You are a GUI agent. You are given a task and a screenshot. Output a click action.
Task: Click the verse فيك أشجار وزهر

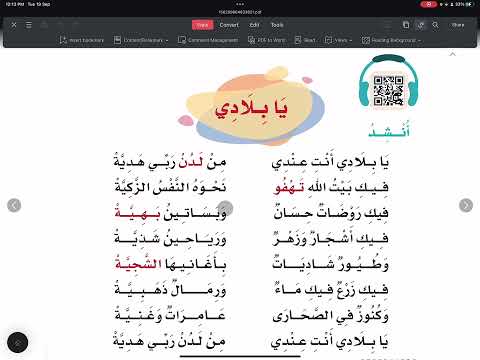pyautogui.click(x=330, y=238)
